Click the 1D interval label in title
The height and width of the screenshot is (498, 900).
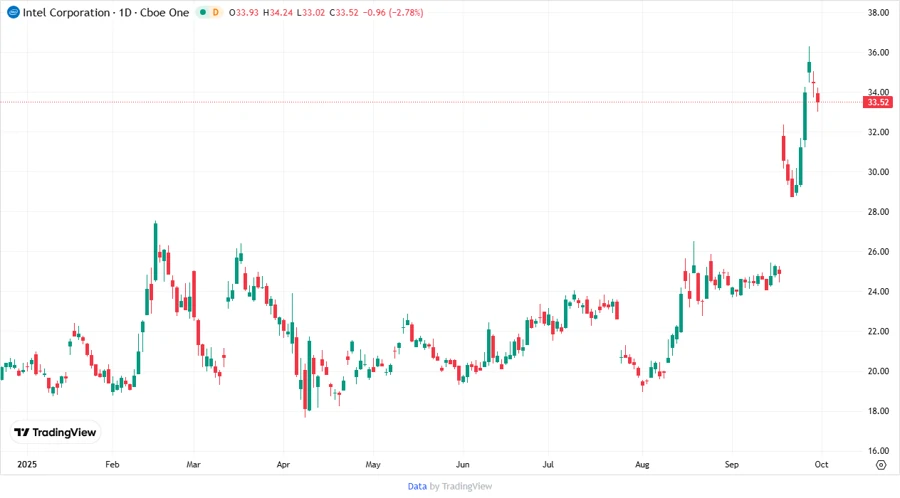[x=125, y=12]
